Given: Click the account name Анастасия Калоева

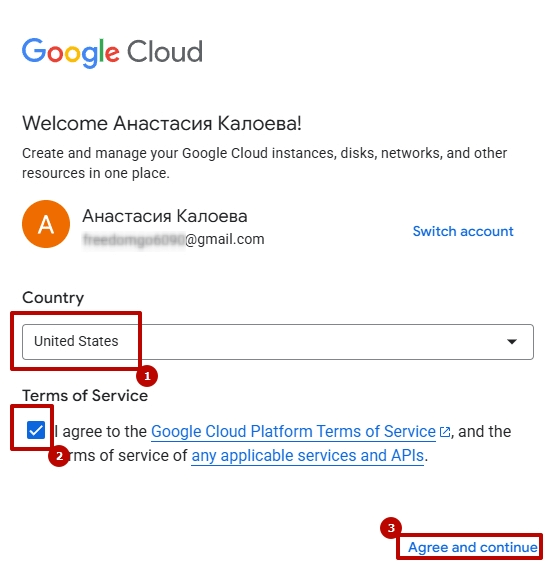Looking at the screenshot, I should coord(165,216).
